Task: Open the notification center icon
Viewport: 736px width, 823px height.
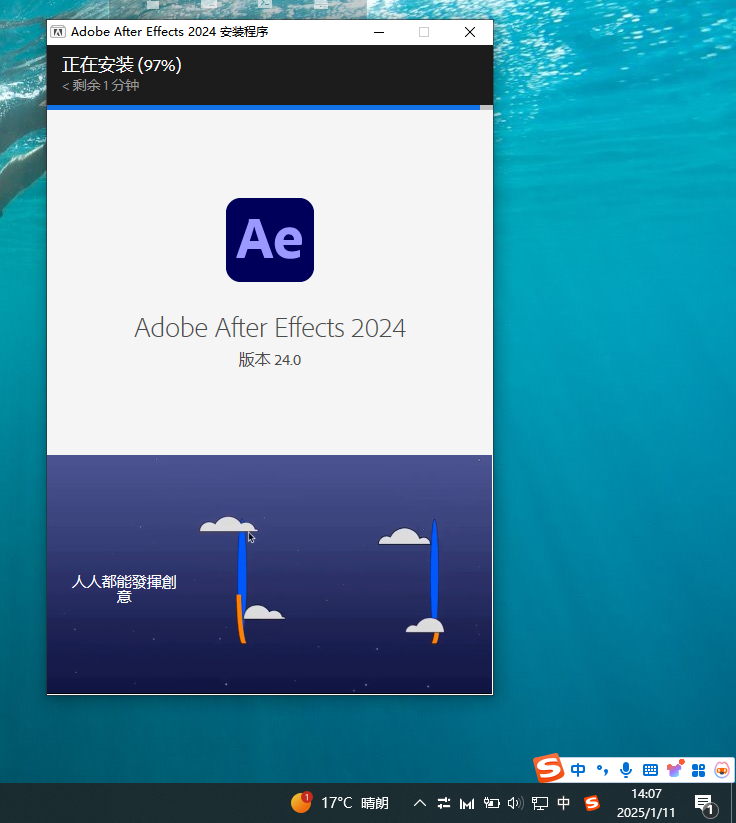Action: pos(705,804)
